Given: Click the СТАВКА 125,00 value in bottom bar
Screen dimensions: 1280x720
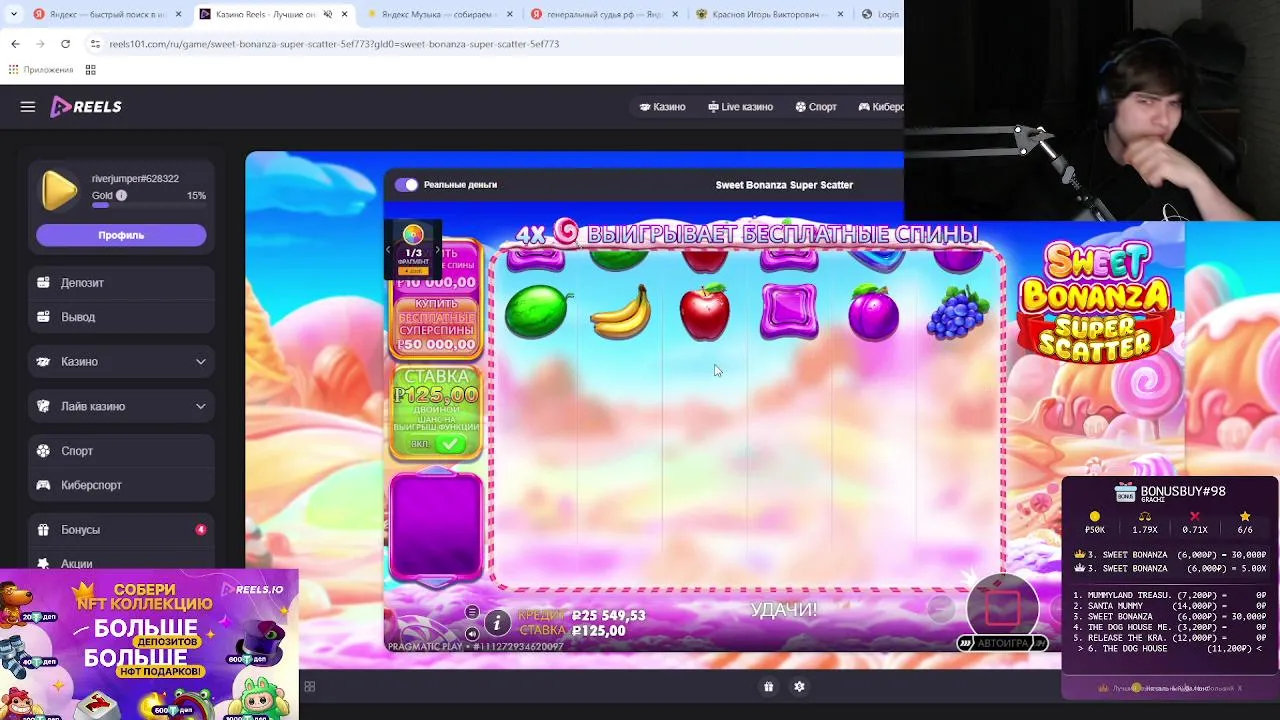Looking at the screenshot, I should click(x=598, y=631).
